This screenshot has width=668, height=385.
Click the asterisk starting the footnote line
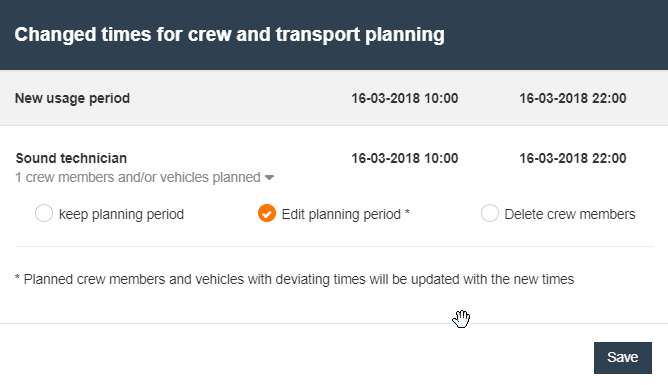tap(17, 278)
